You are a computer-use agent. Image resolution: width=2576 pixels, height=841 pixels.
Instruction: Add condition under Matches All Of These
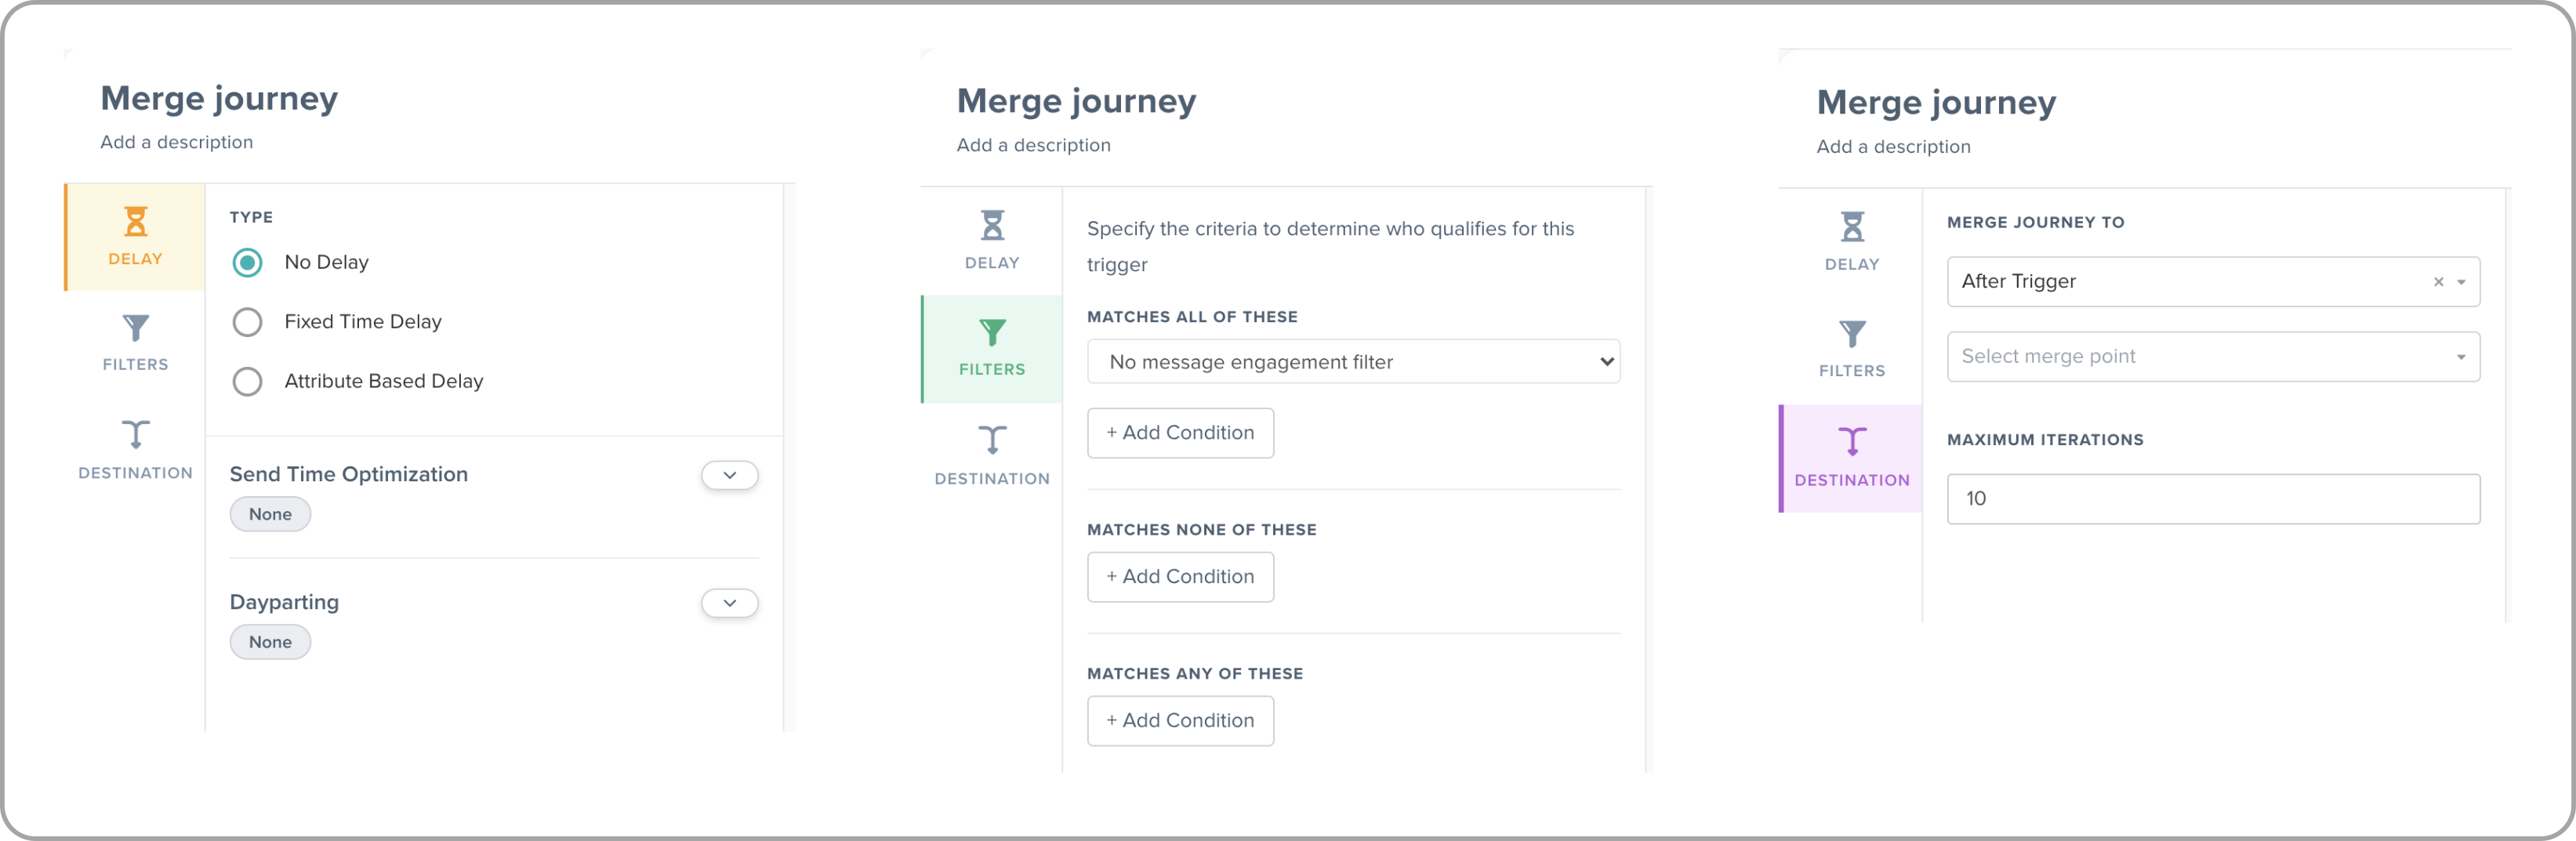click(x=1180, y=432)
